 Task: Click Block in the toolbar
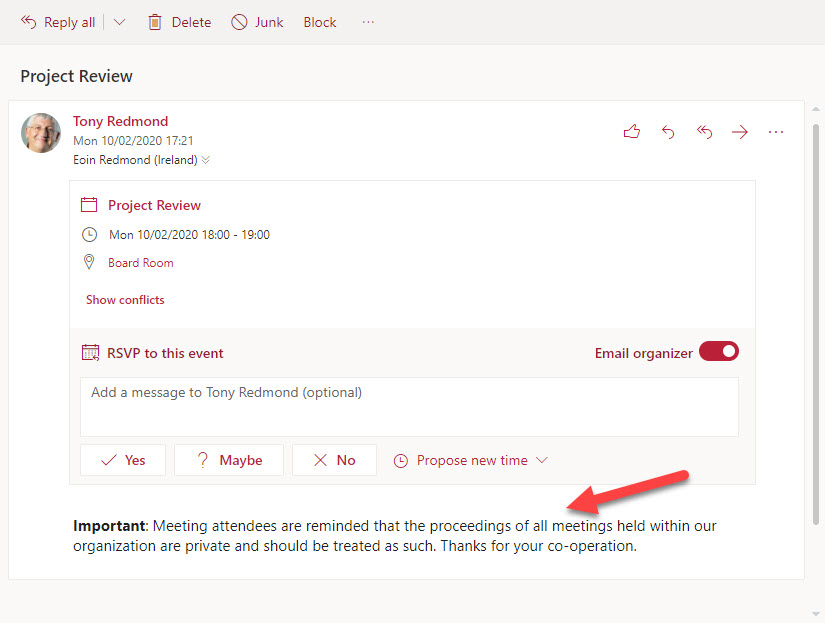pos(320,22)
